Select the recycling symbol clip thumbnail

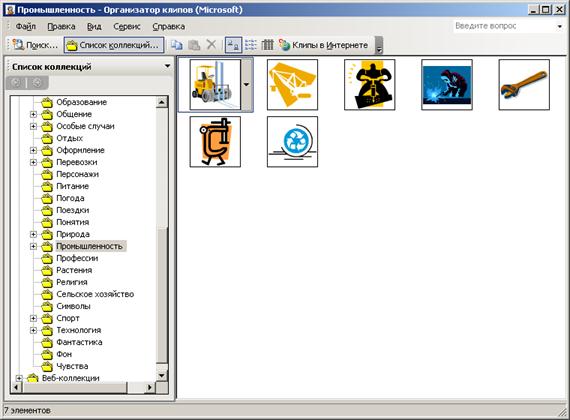[292, 142]
